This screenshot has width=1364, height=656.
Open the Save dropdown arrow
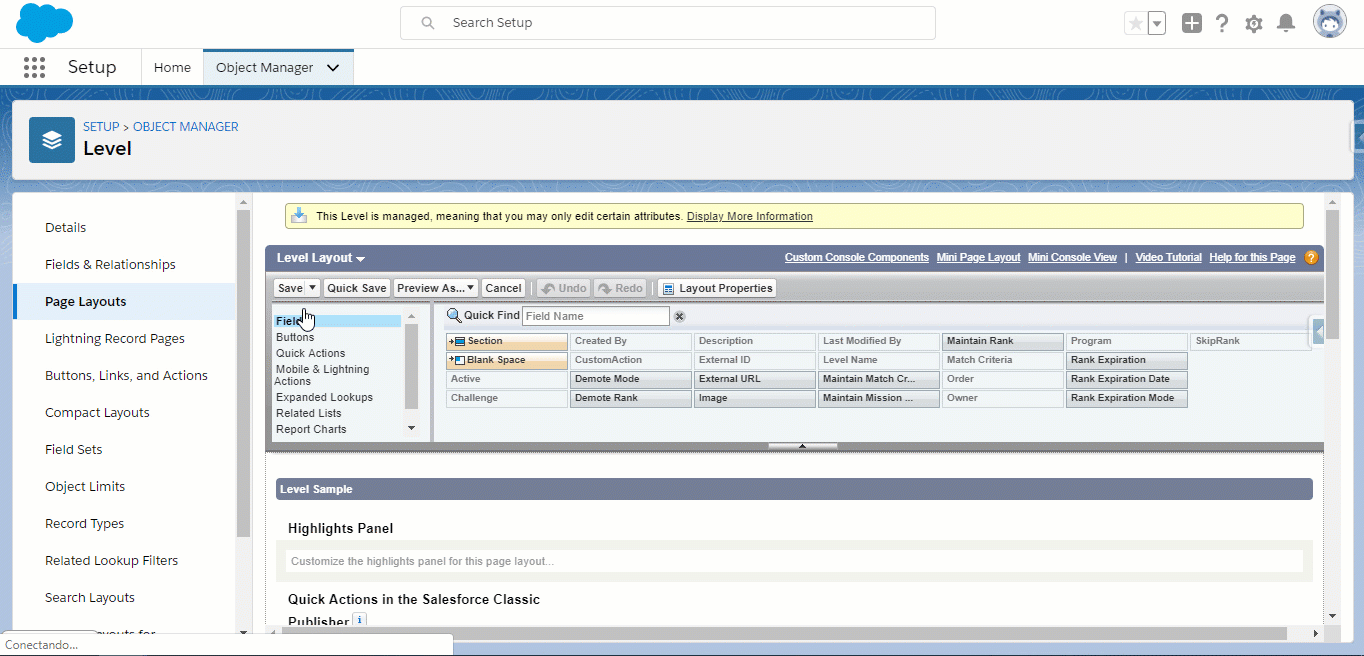[x=312, y=288]
